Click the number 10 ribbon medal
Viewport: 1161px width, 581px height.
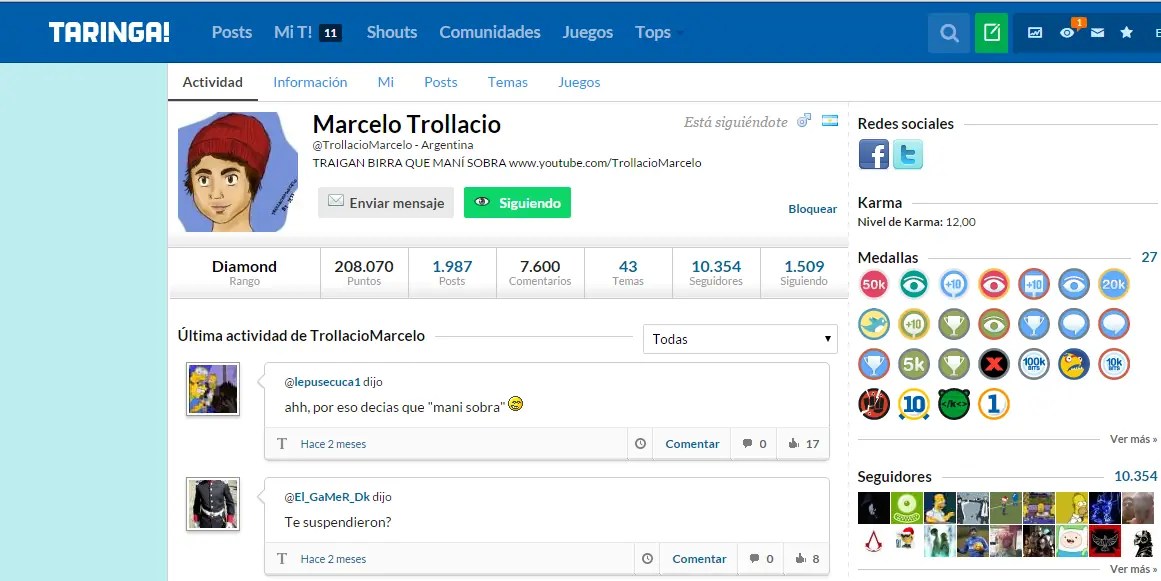(x=914, y=404)
